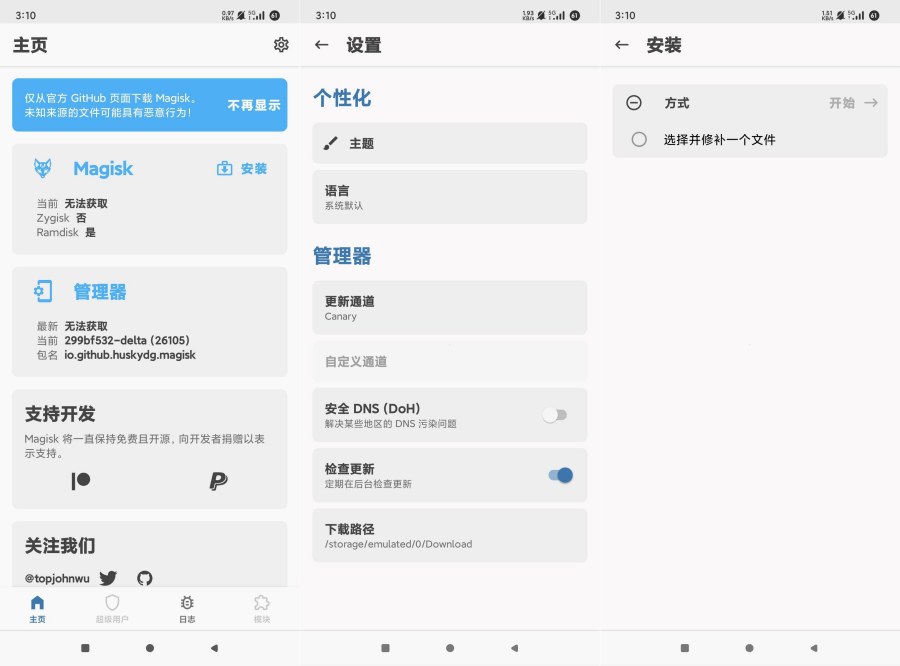Tap package name io.github.huskydg.magisk
This screenshot has width=900, height=666.
tap(130, 355)
